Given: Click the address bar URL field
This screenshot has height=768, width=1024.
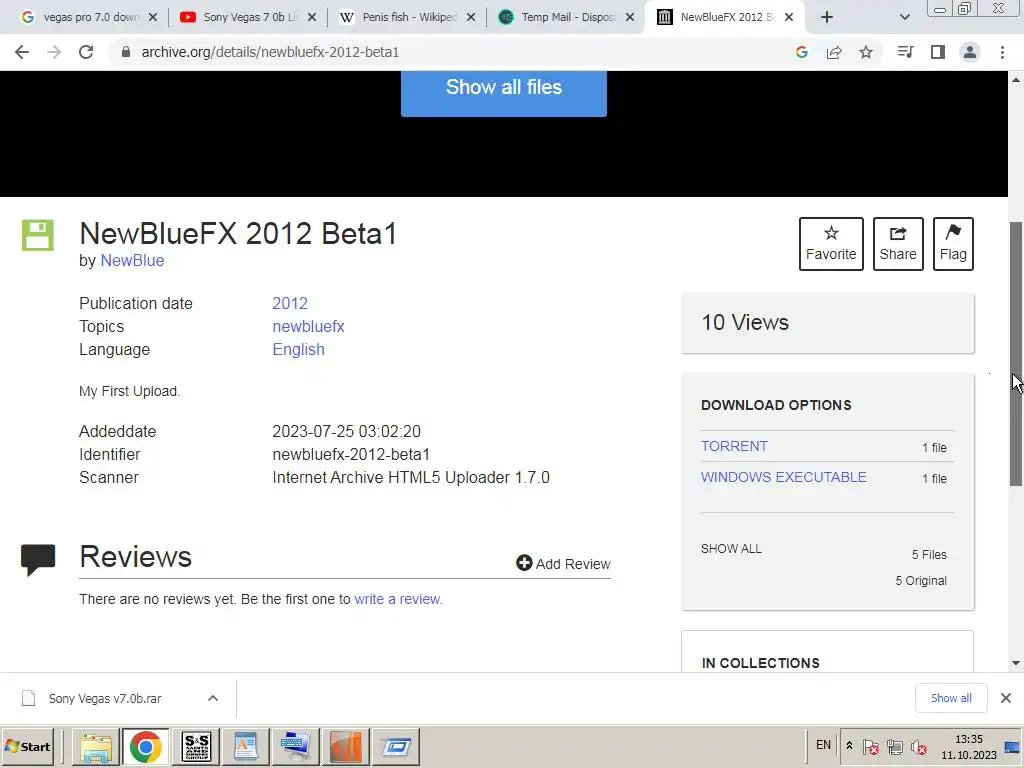Looking at the screenshot, I should coord(451,52).
